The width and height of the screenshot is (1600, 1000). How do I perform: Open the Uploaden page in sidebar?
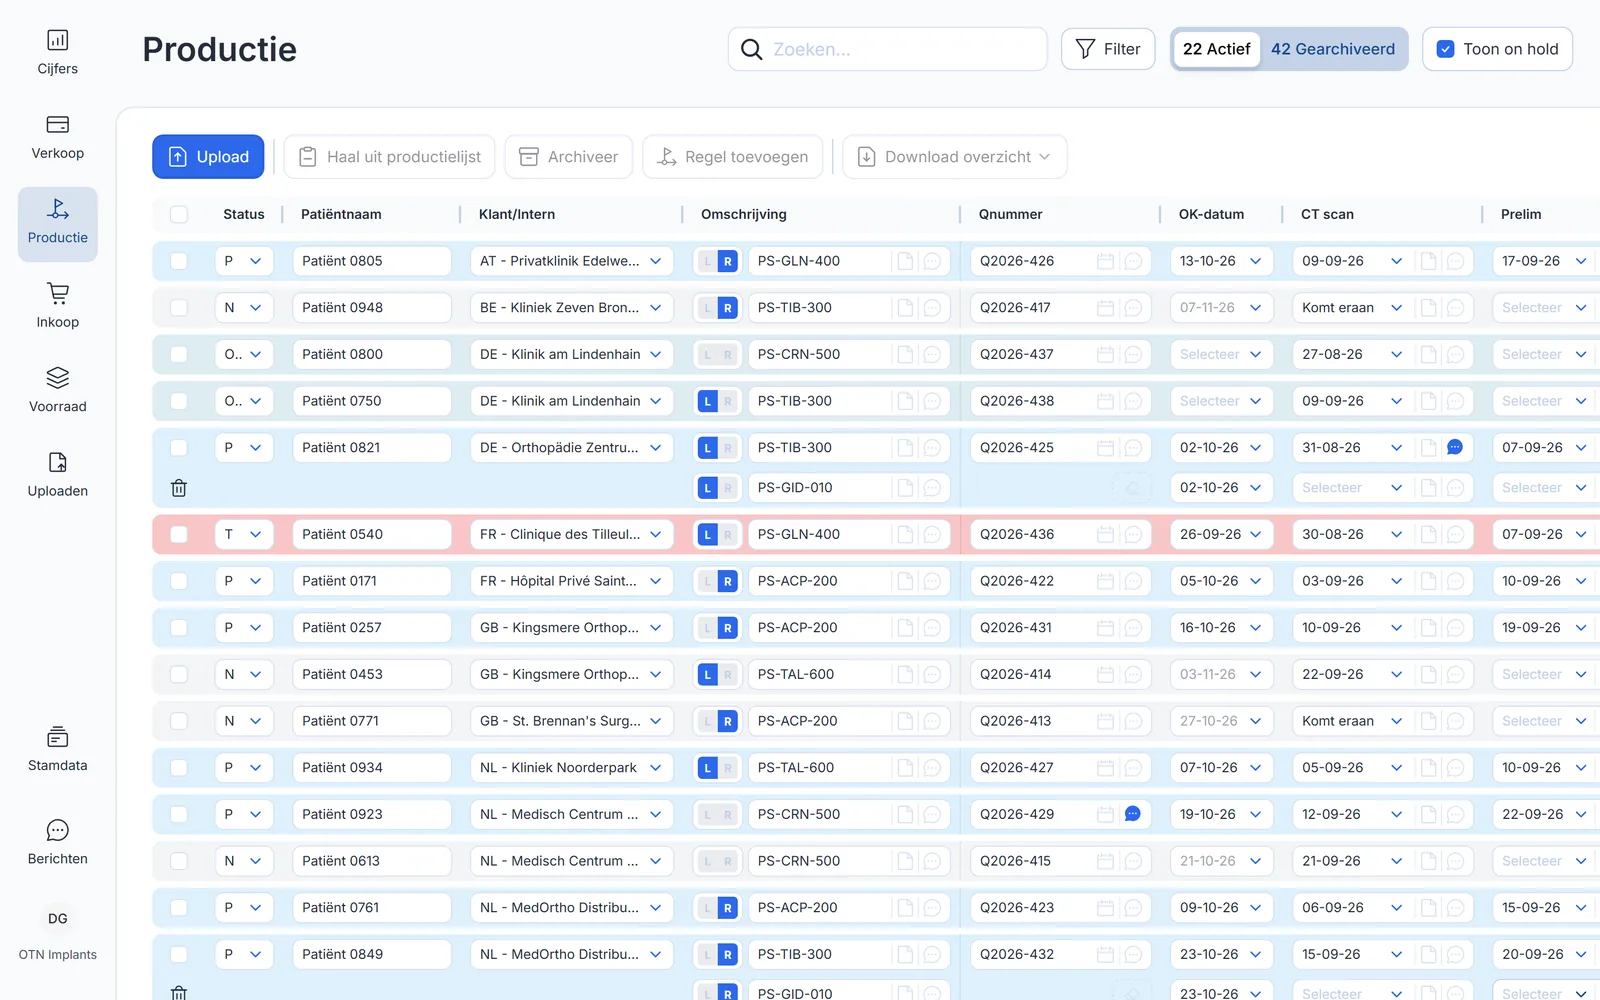tap(58, 476)
